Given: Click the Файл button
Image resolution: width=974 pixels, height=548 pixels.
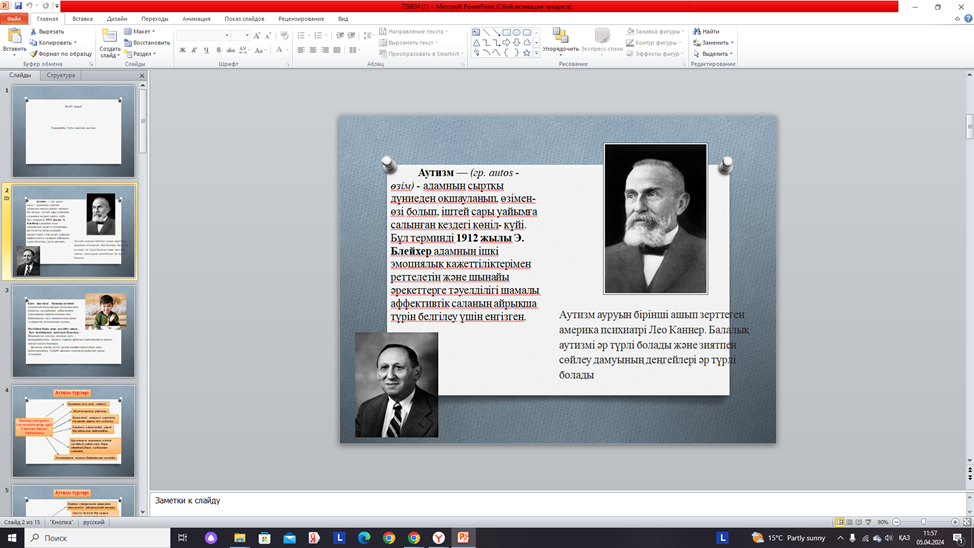Looking at the screenshot, I should pyautogui.click(x=14, y=19).
